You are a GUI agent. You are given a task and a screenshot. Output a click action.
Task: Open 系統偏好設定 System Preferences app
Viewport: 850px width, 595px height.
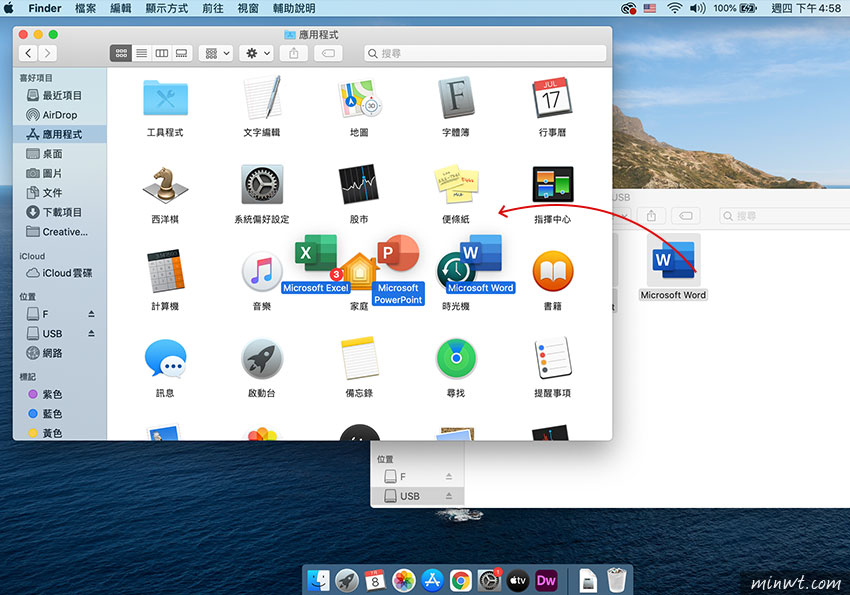(x=262, y=185)
